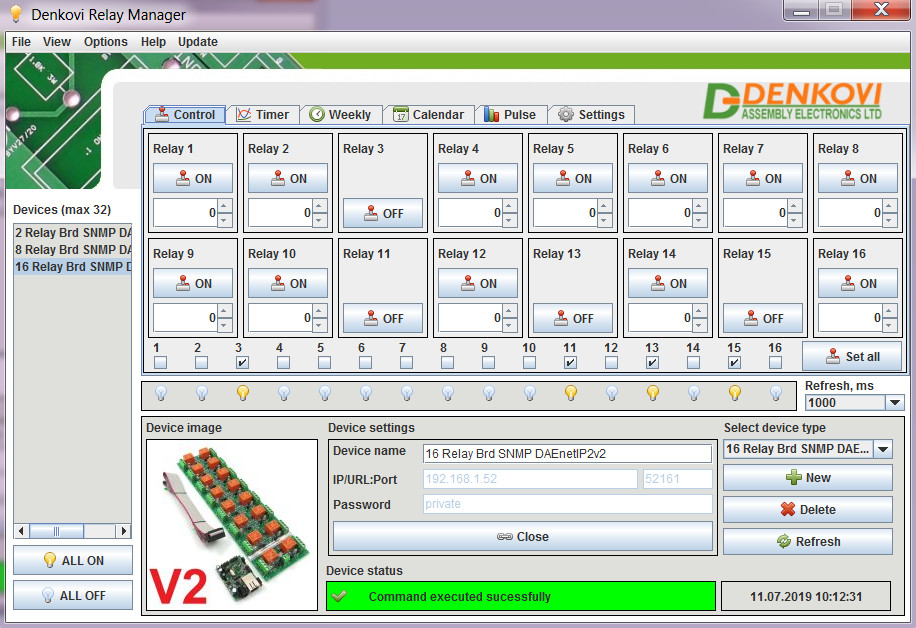
Task: Increase the Relay 1 timer value
Action: (224, 206)
